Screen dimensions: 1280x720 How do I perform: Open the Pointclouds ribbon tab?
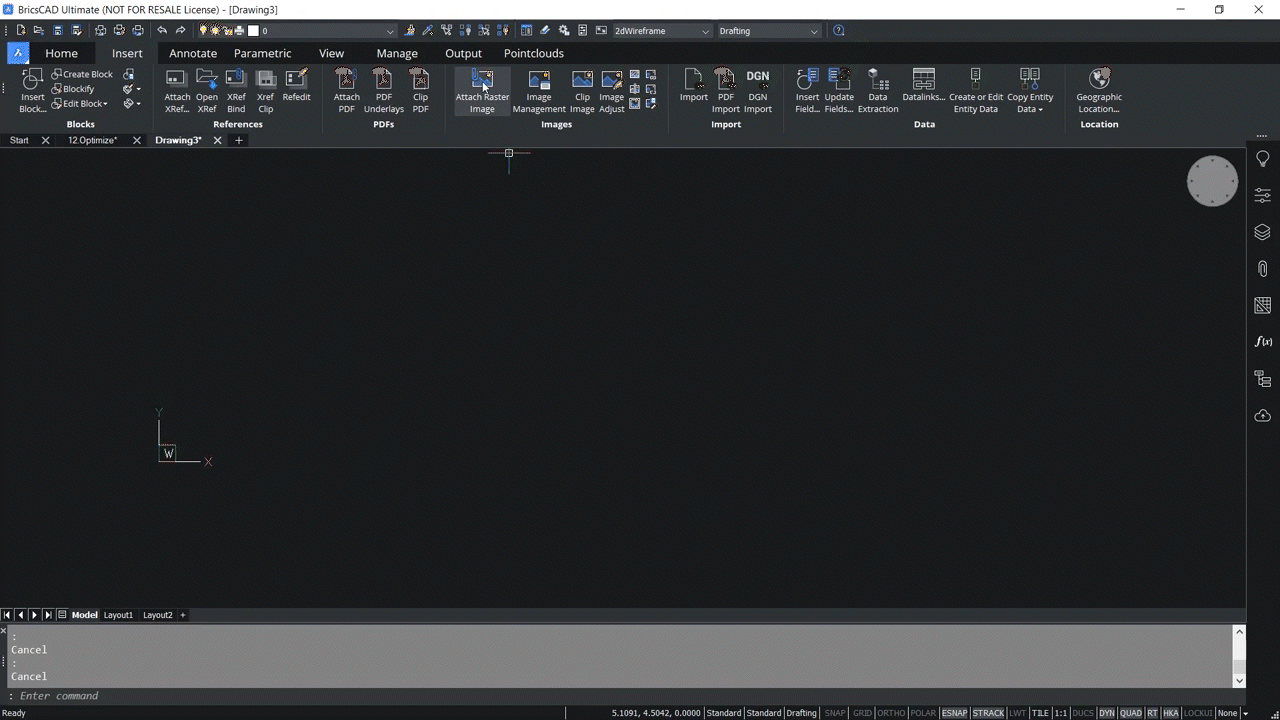click(534, 53)
